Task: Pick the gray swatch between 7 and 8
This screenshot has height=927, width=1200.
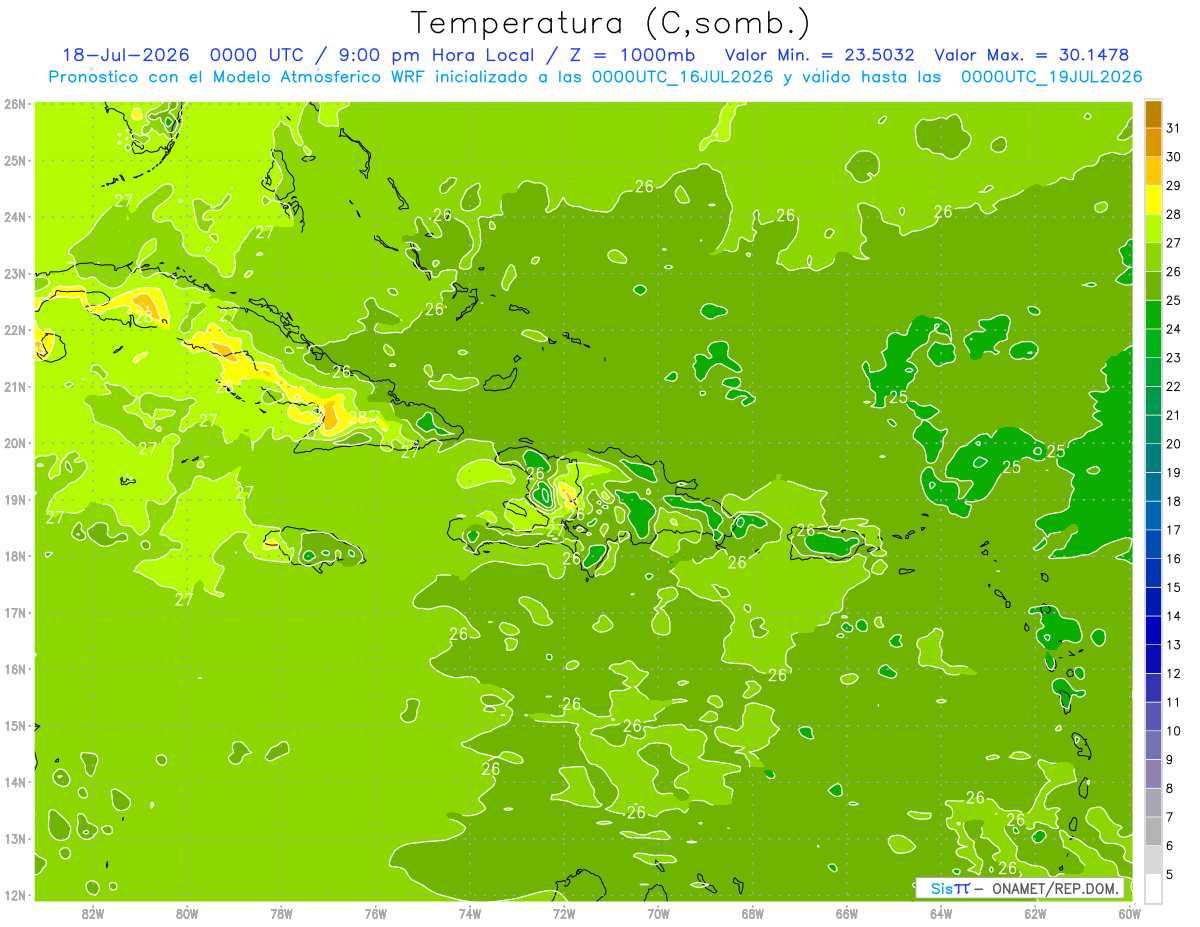Action: coord(1153,802)
